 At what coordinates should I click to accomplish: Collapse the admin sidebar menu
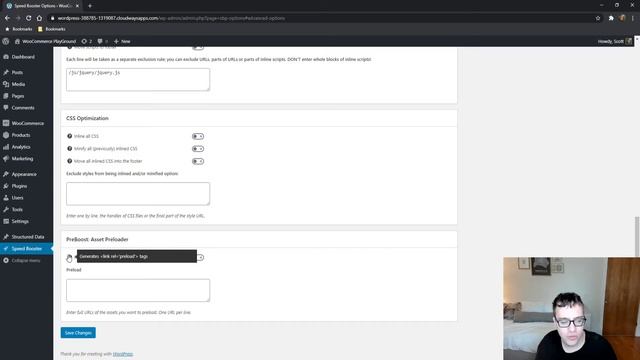[x=27, y=260]
